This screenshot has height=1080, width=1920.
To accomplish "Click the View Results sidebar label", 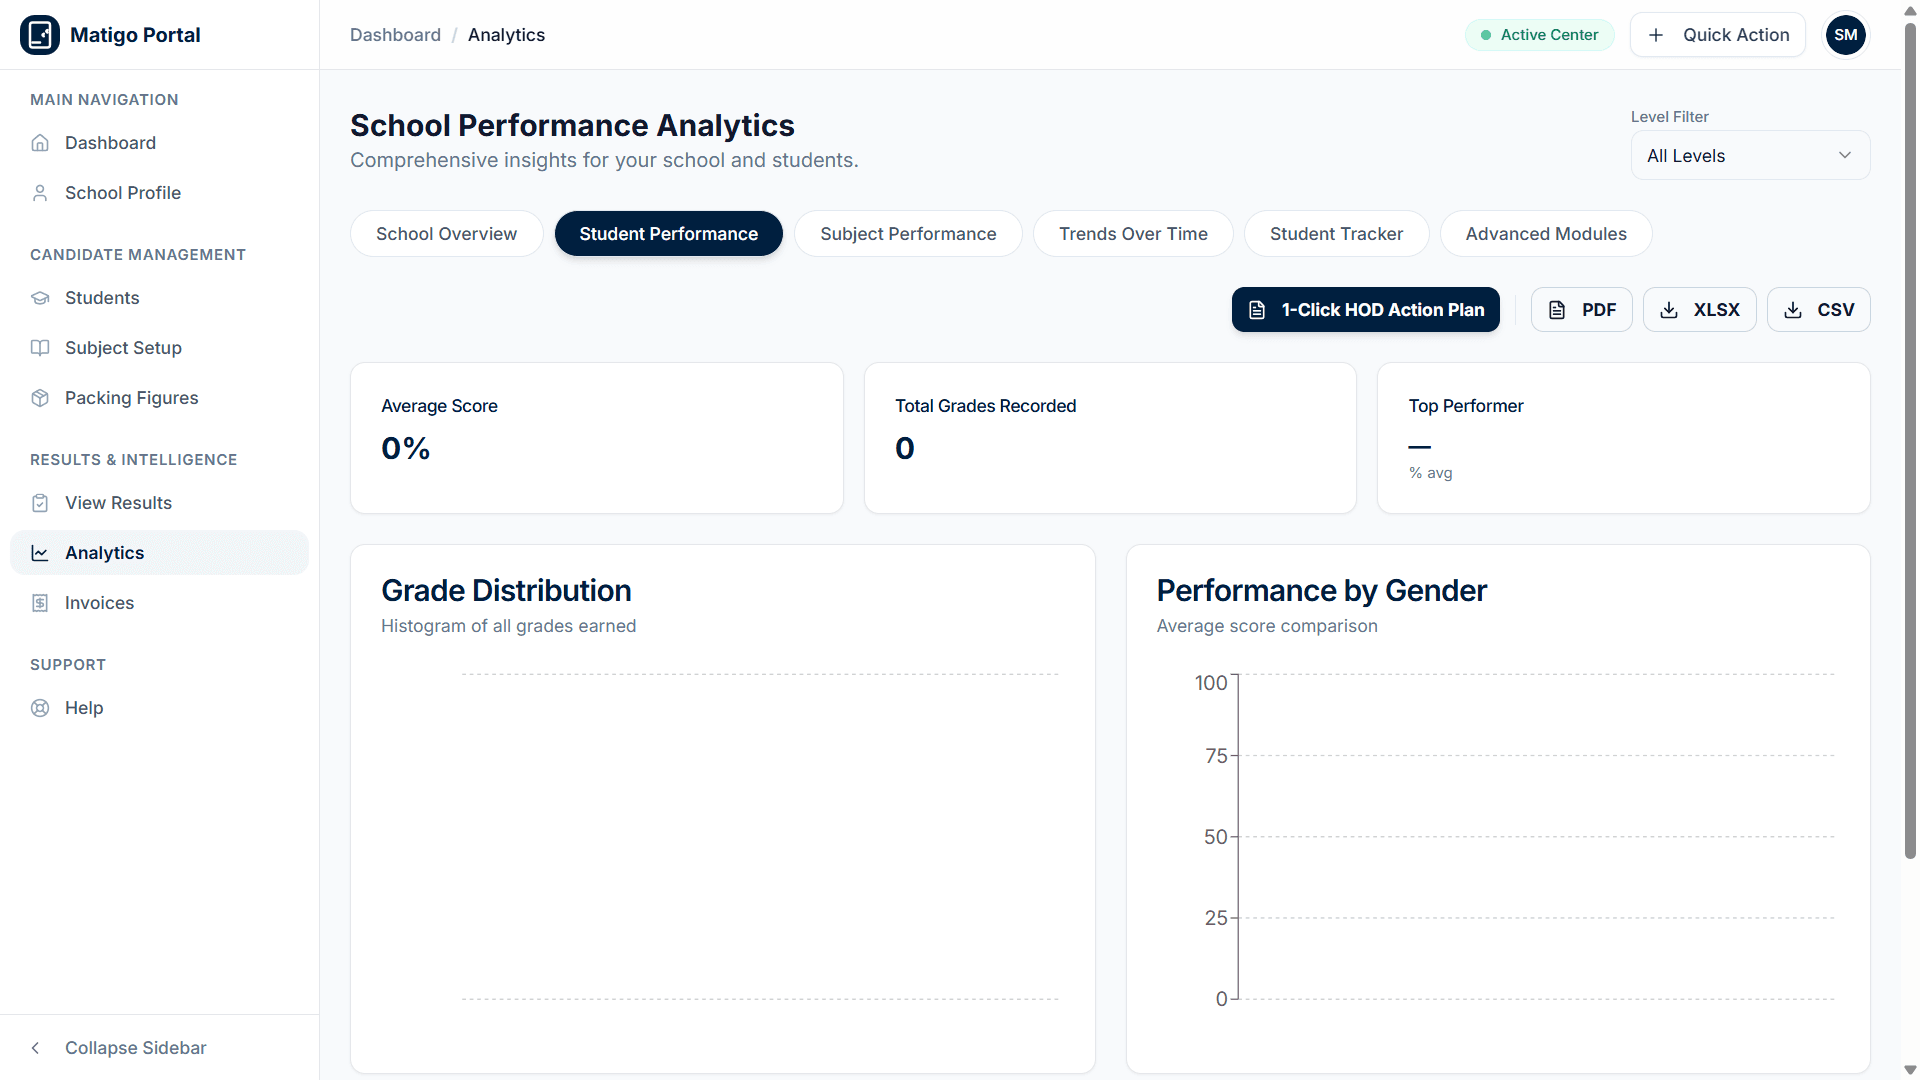I will coord(118,503).
